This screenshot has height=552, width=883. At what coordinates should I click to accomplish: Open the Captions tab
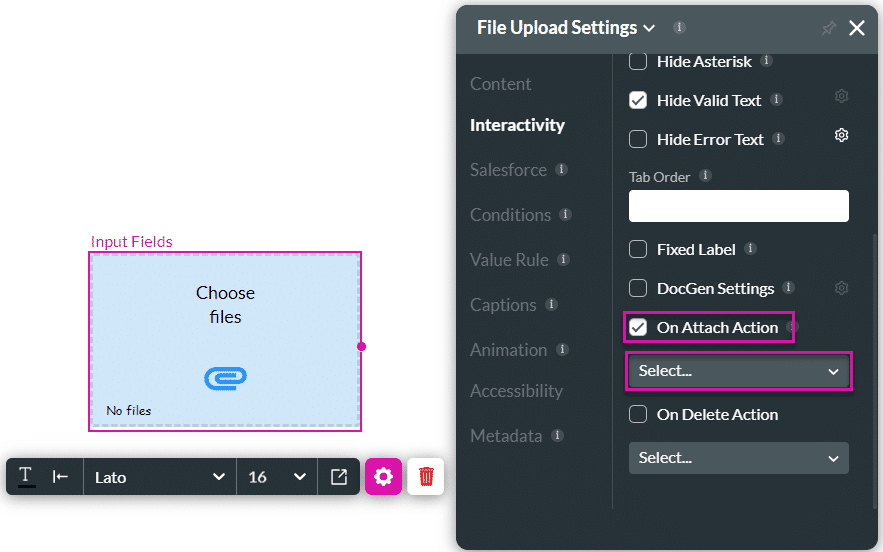[503, 305]
